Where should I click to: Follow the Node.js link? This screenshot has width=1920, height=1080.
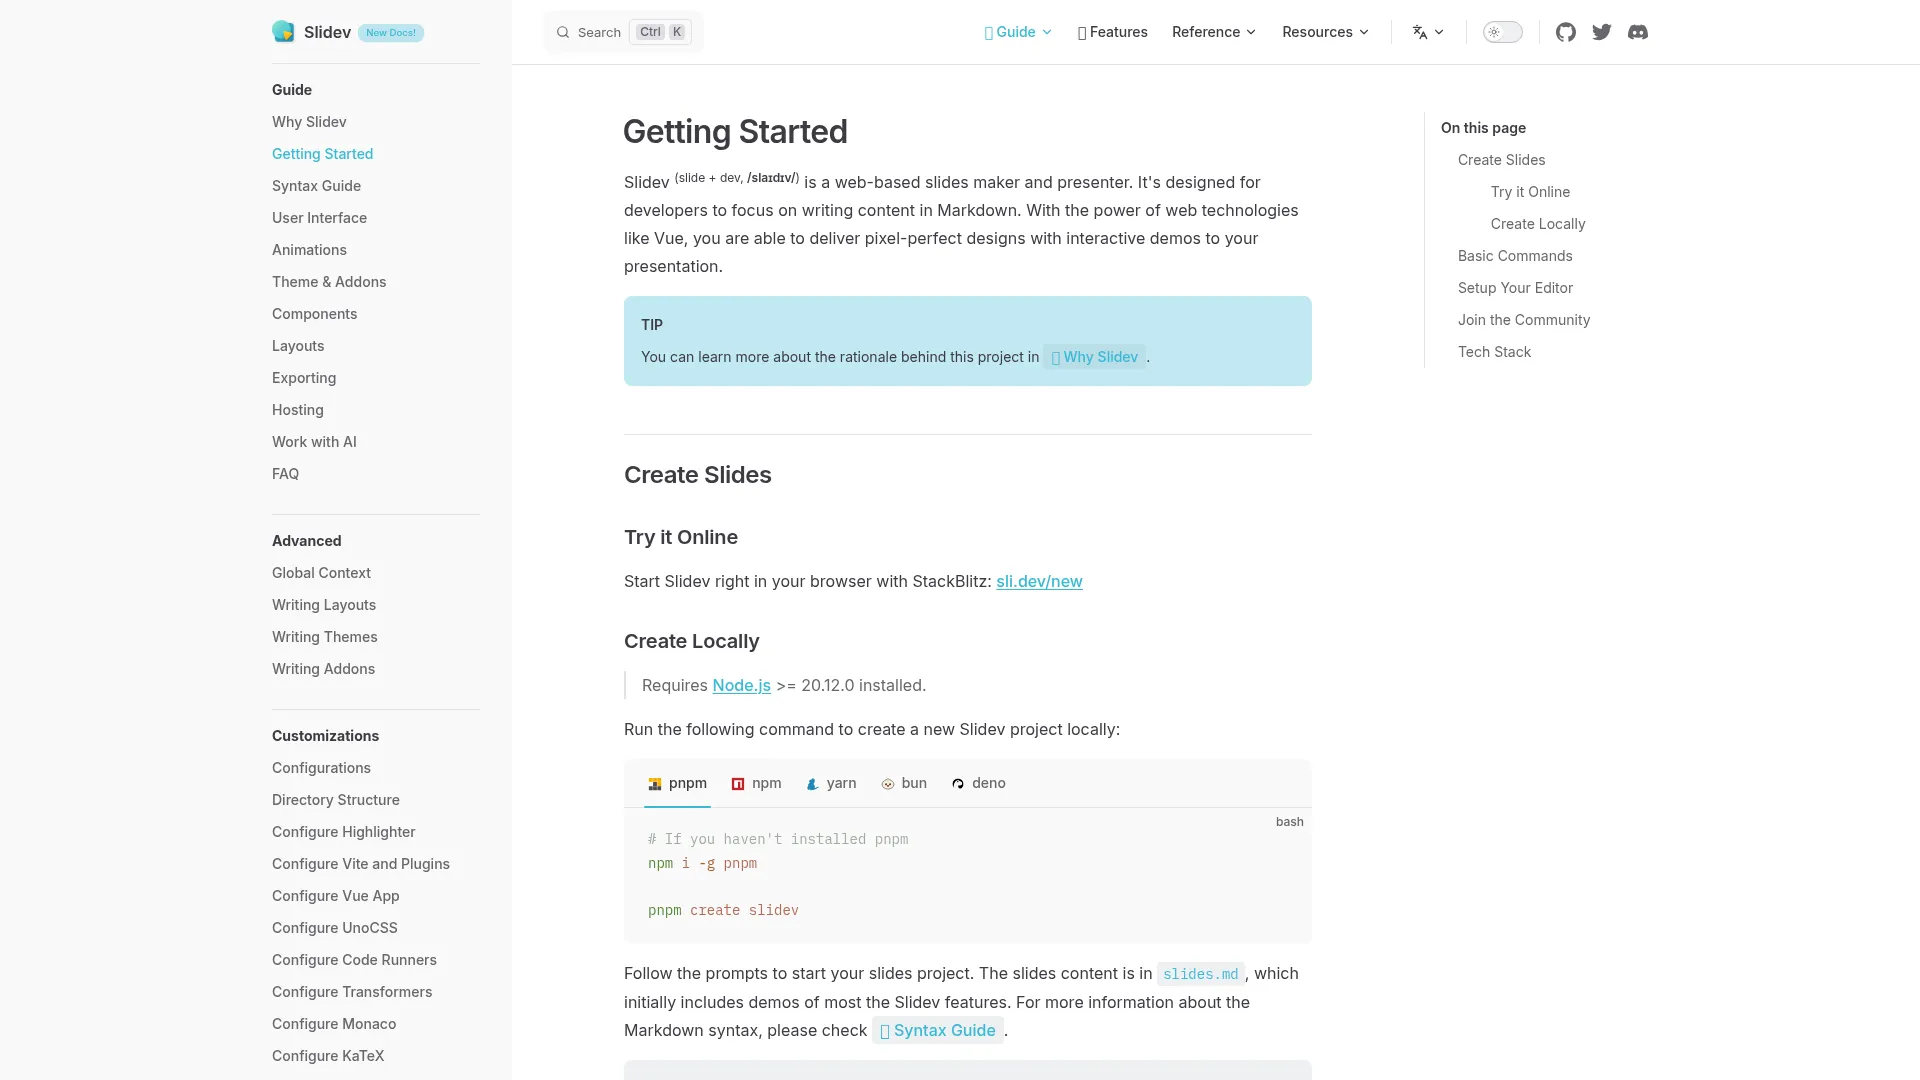click(741, 685)
